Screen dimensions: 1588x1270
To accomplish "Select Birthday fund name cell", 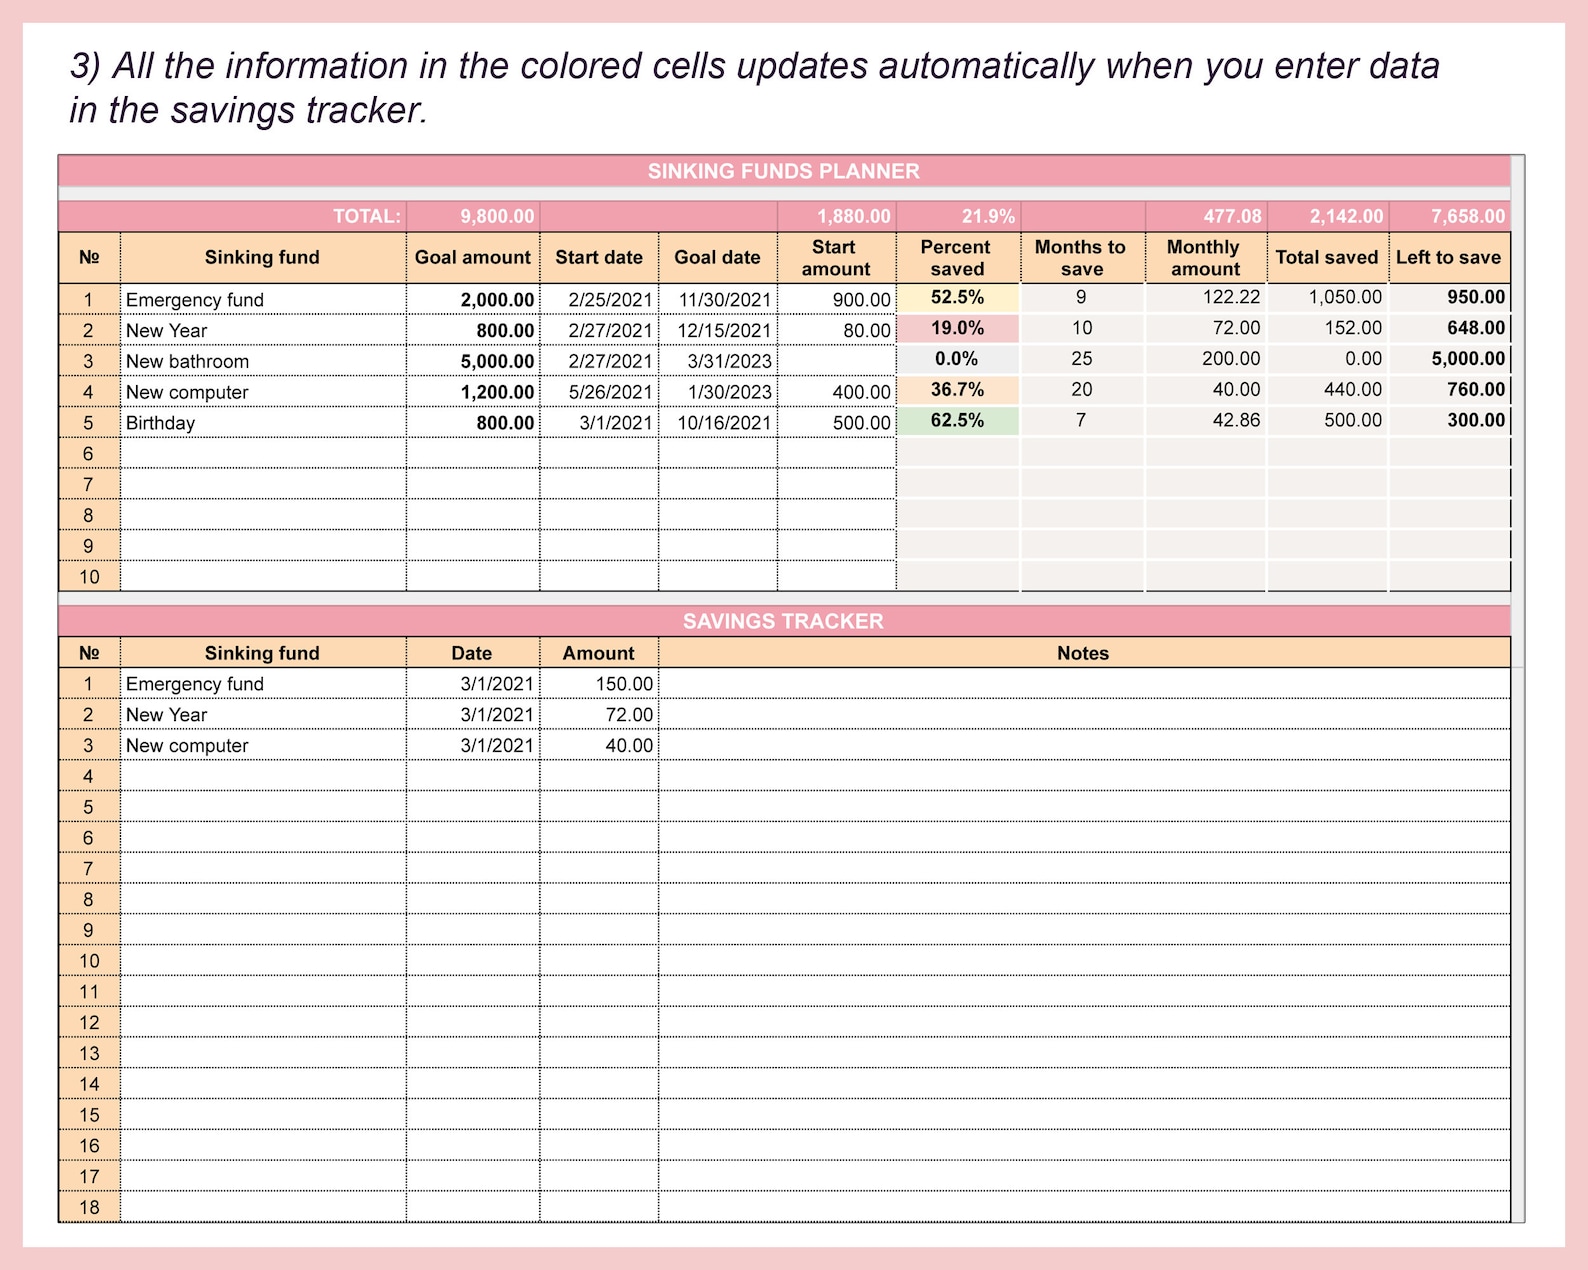I will (263, 422).
